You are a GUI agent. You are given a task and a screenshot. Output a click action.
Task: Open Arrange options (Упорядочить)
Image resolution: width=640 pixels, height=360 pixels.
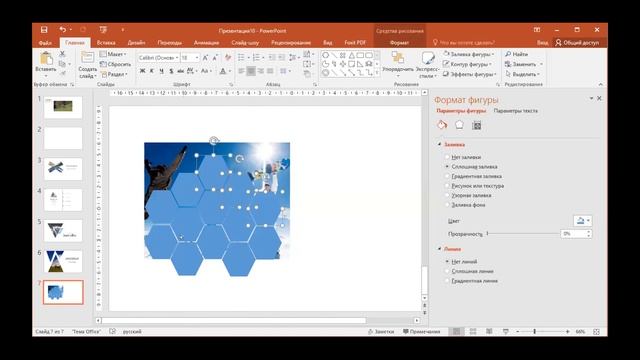pos(398,64)
